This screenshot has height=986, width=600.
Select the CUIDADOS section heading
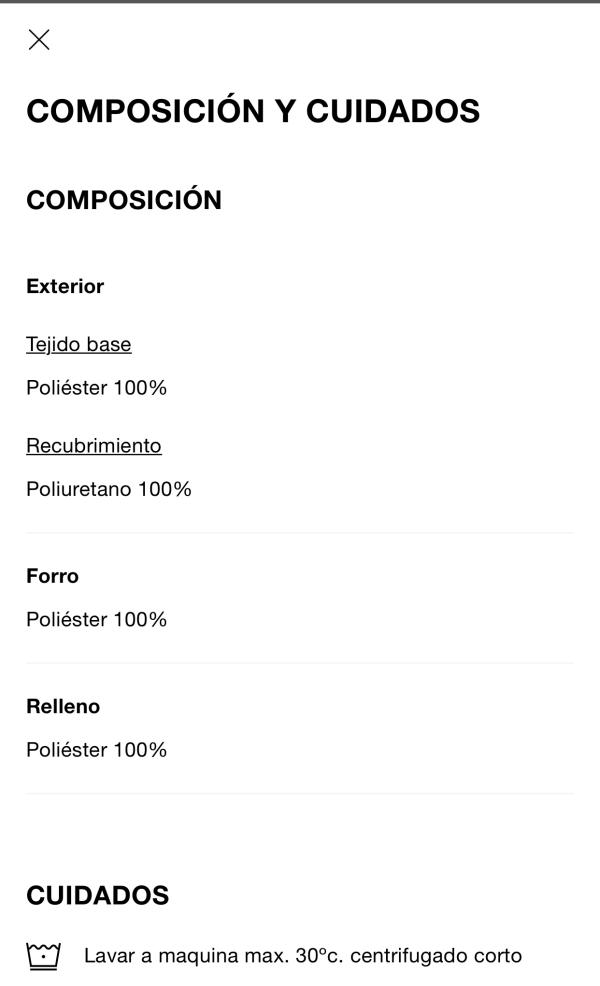click(97, 895)
